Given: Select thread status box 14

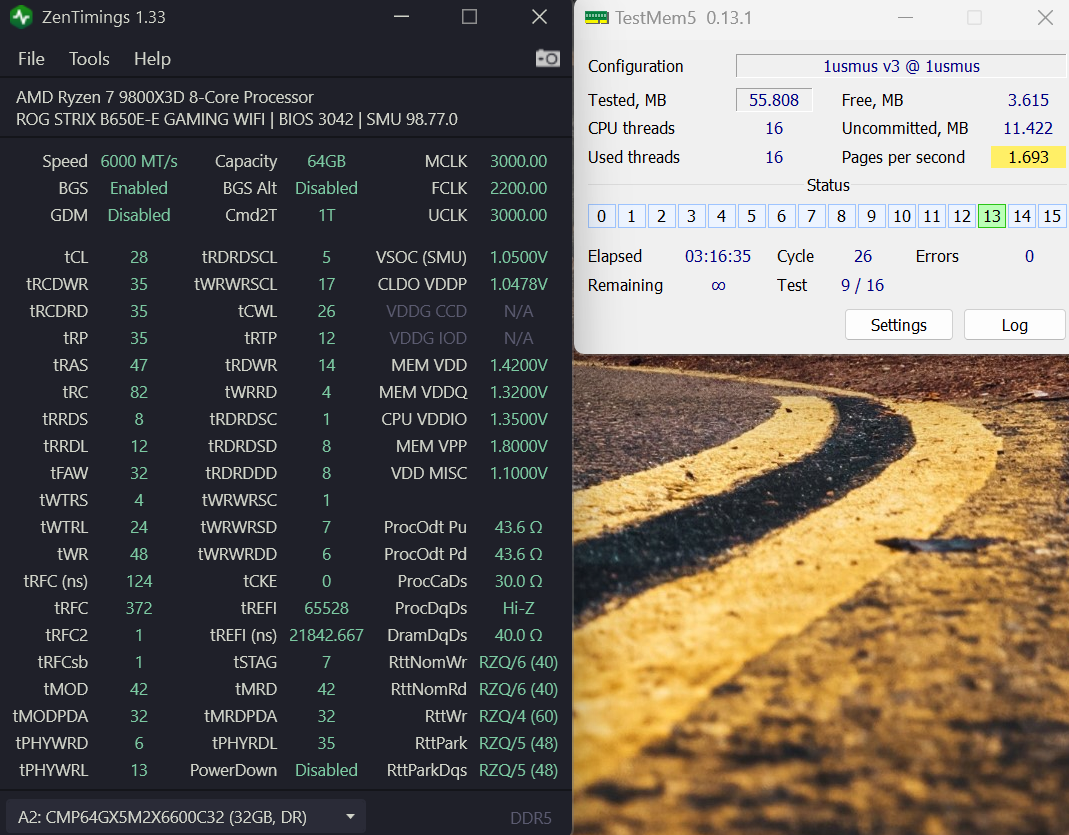Looking at the screenshot, I should [x=1021, y=216].
